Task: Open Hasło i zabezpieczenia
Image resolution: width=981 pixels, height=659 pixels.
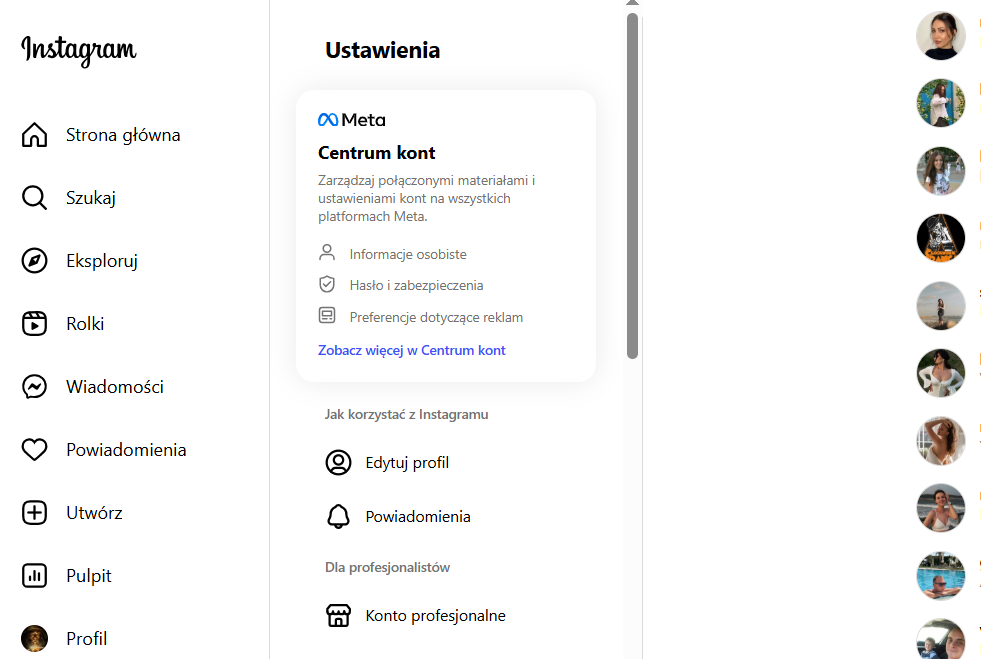Action: (x=416, y=286)
